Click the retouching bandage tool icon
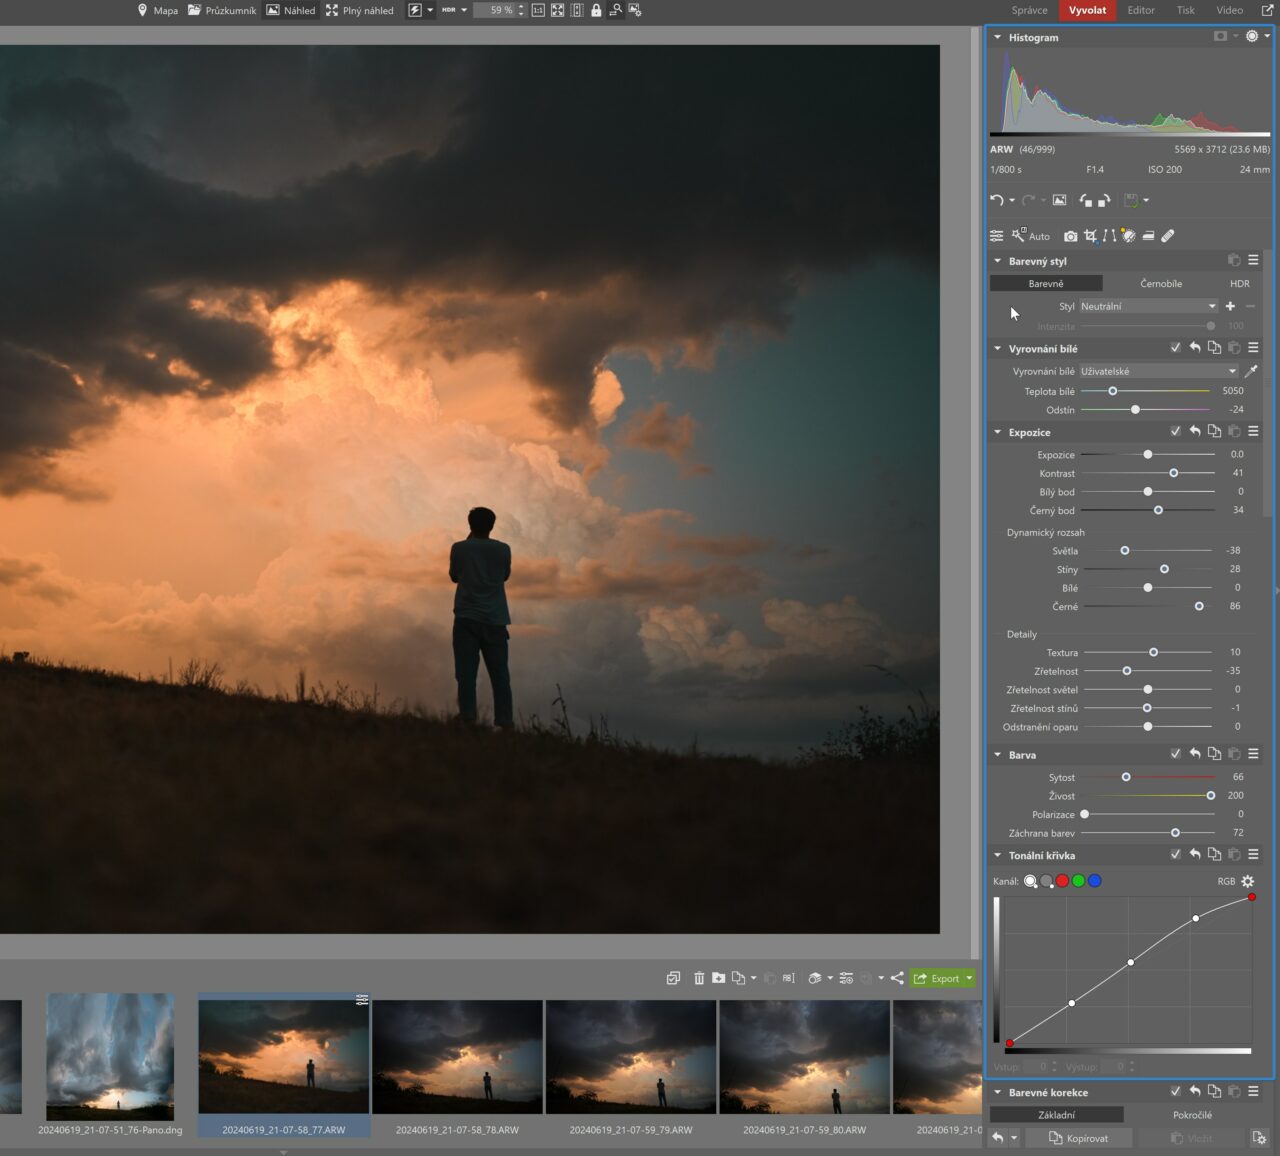1280x1156 pixels. coord(1167,236)
